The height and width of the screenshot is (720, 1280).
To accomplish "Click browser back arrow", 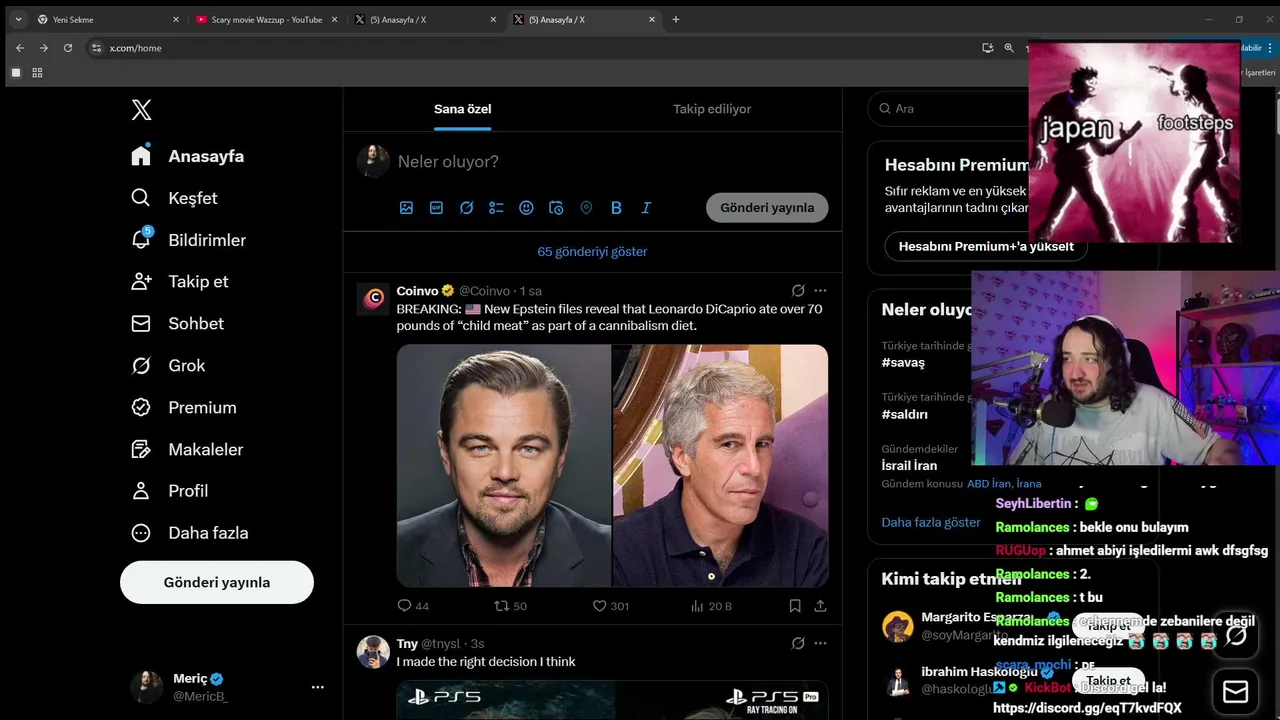I will point(20,48).
